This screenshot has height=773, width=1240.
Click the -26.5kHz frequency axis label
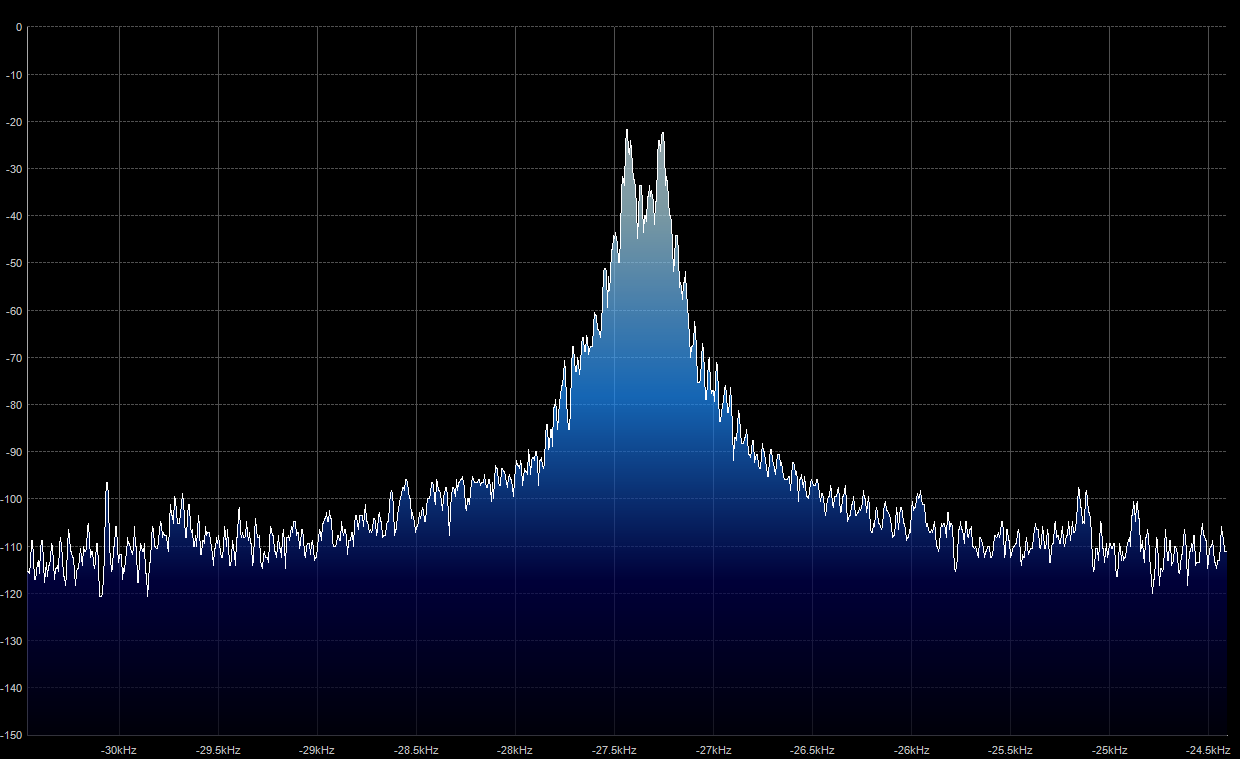tap(812, 750)
